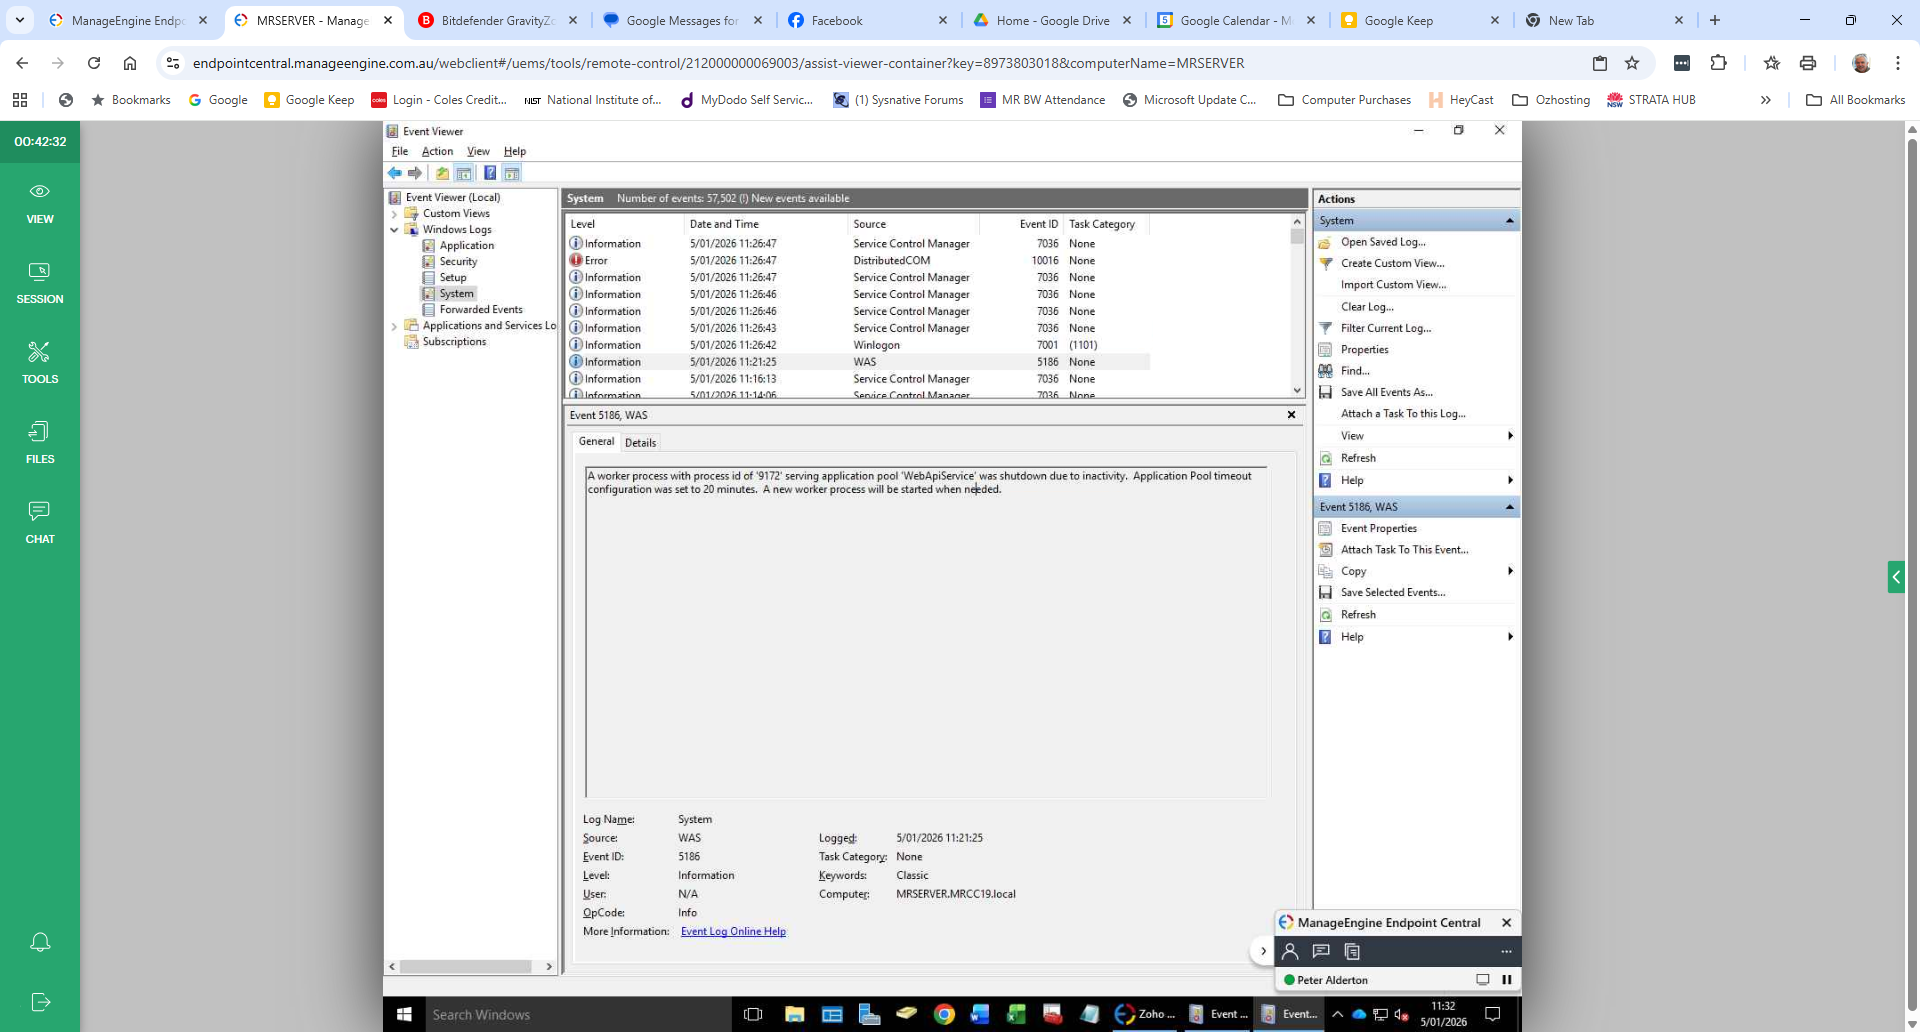Click Filter Current Log... in Actions pane

pyautogui.click(x=1386, y=328)
